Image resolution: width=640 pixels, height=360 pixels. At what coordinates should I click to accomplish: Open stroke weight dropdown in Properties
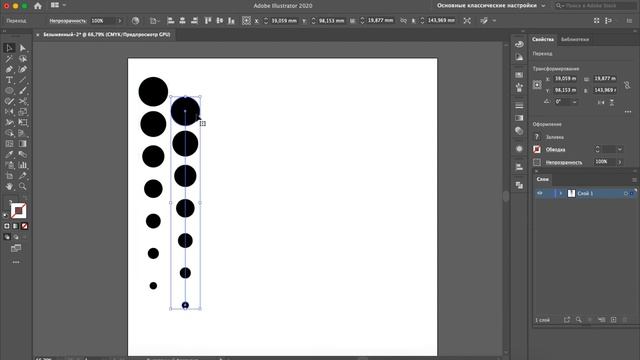click(620, 149)
